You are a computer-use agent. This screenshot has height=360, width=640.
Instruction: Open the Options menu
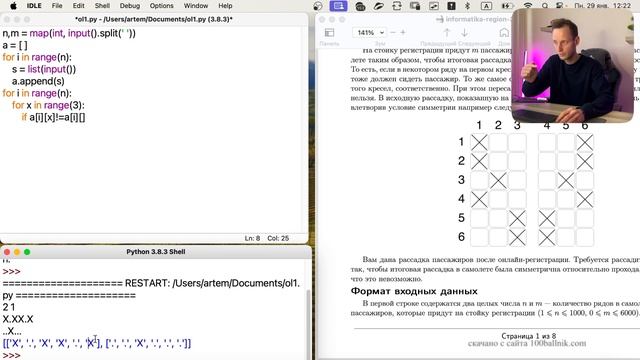tap(162, 6)
